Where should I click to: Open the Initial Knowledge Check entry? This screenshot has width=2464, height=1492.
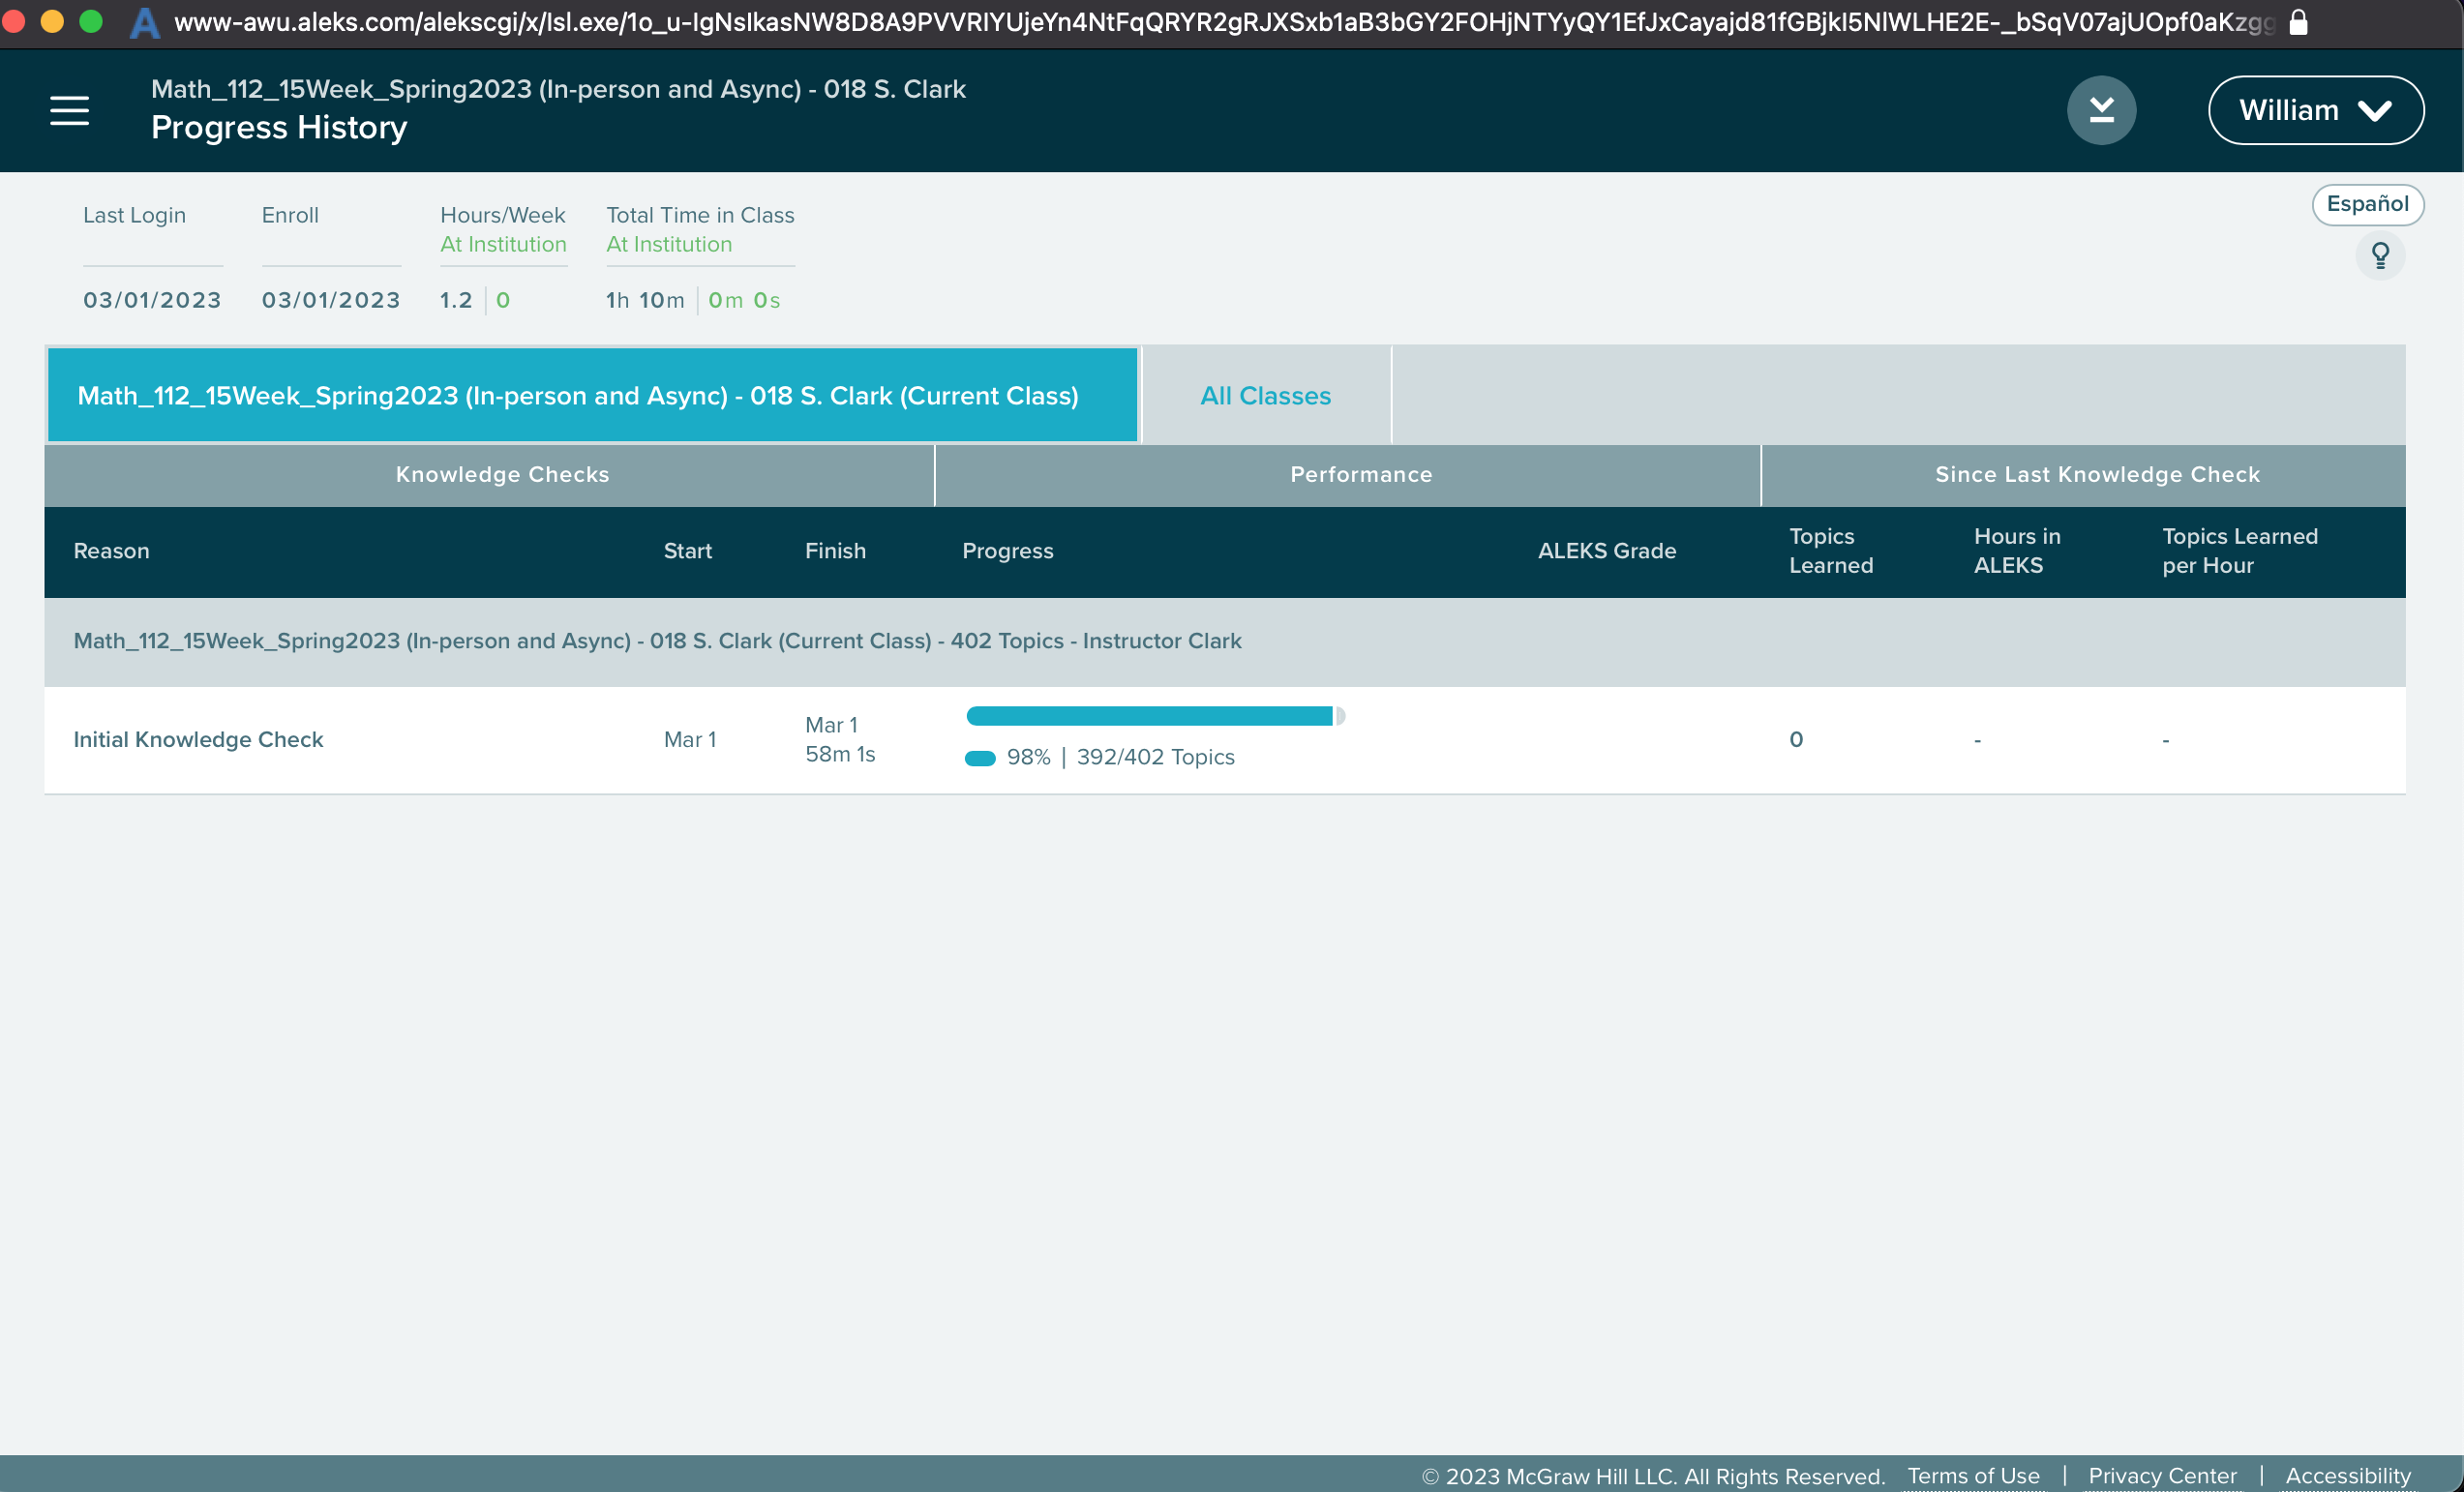(198, 740)
